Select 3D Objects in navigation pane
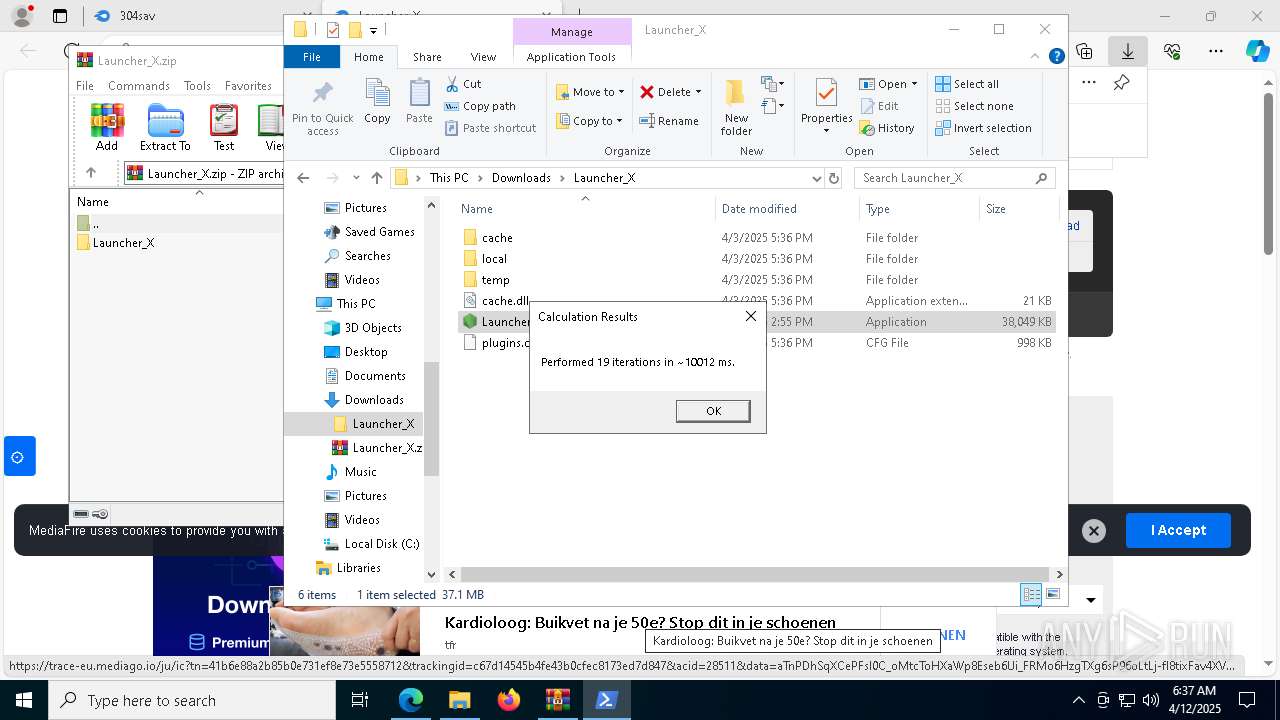1280x720 pixels. (x=363, y=328)
